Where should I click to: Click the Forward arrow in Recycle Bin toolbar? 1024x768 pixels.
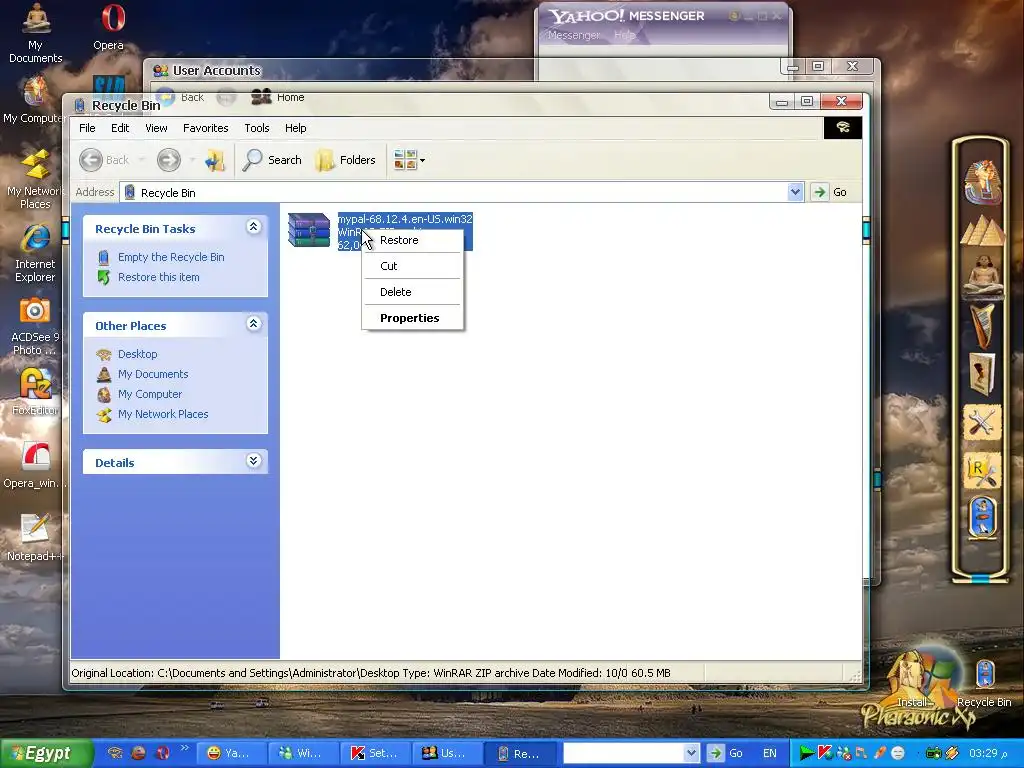pos(168,160)
